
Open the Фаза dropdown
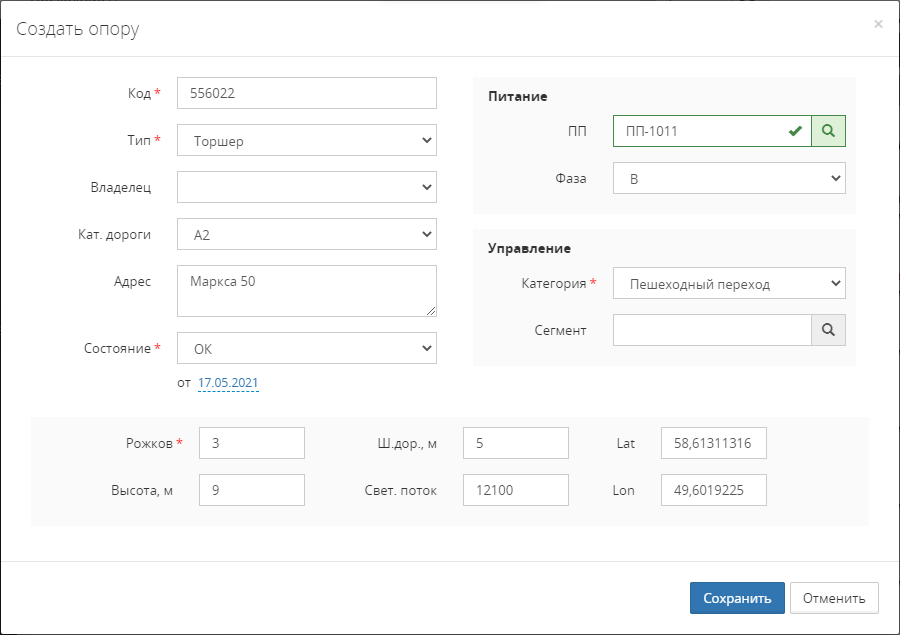[729, 178]
